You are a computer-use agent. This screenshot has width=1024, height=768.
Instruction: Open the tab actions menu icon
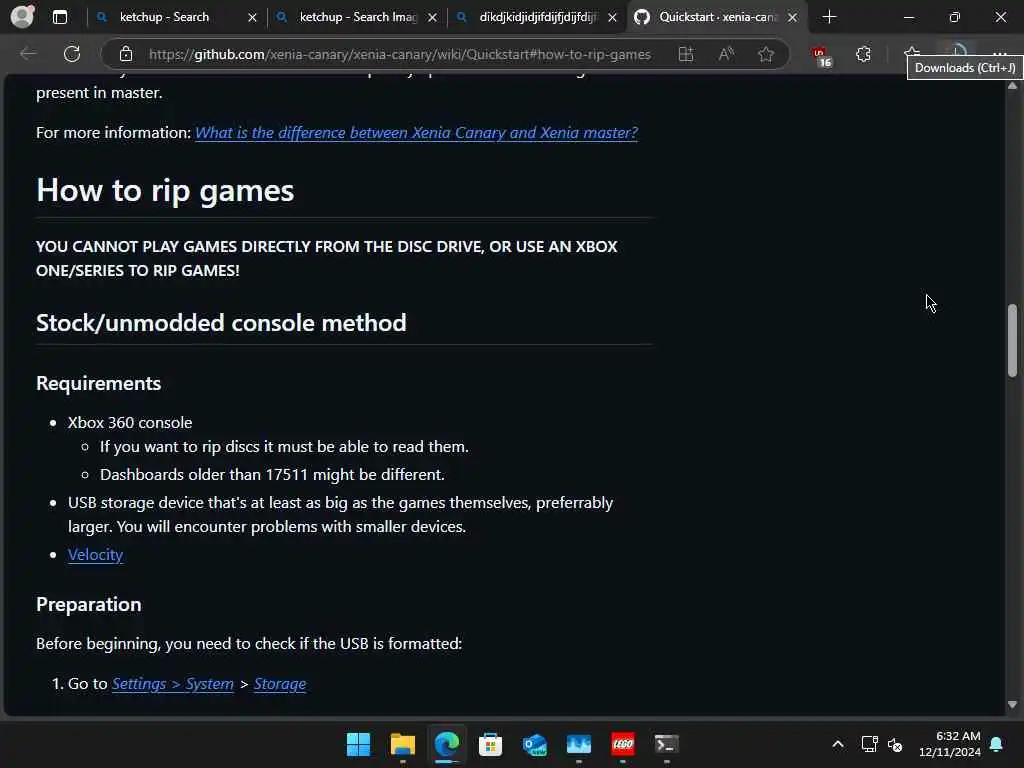click(60, 17)
